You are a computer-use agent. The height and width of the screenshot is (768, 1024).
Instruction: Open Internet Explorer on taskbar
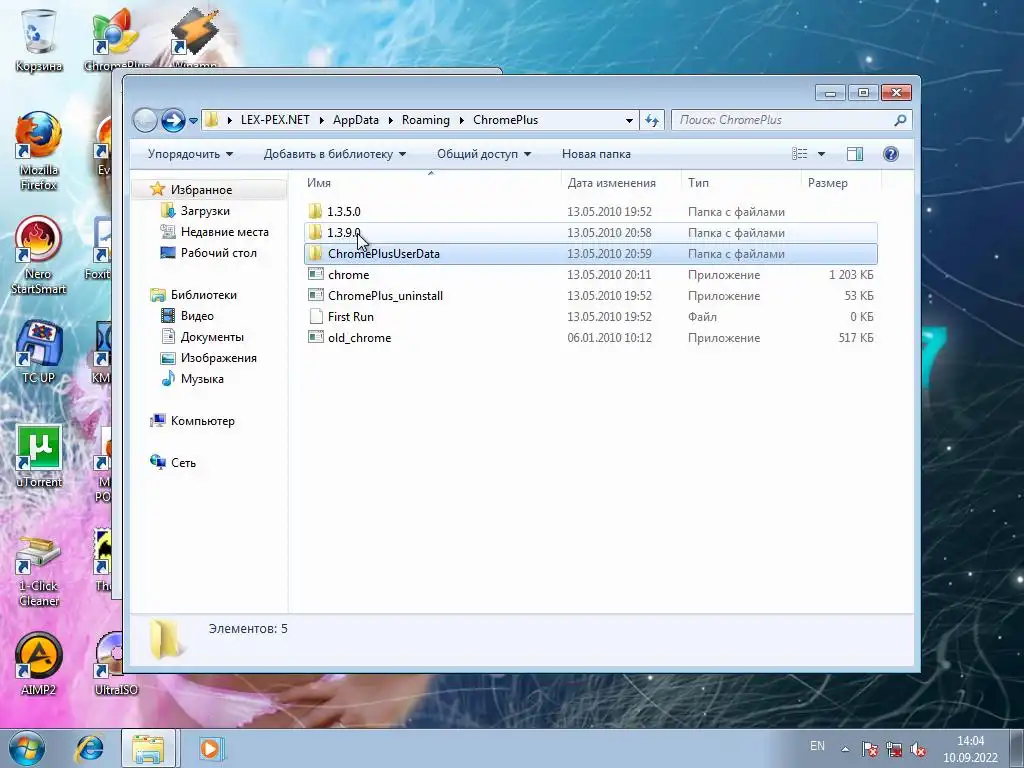(89, 748)
